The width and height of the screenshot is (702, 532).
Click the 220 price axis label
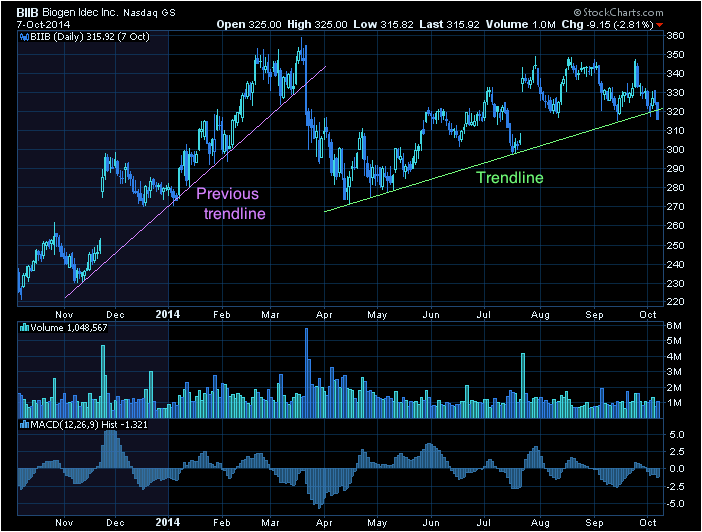coord(676,302)
